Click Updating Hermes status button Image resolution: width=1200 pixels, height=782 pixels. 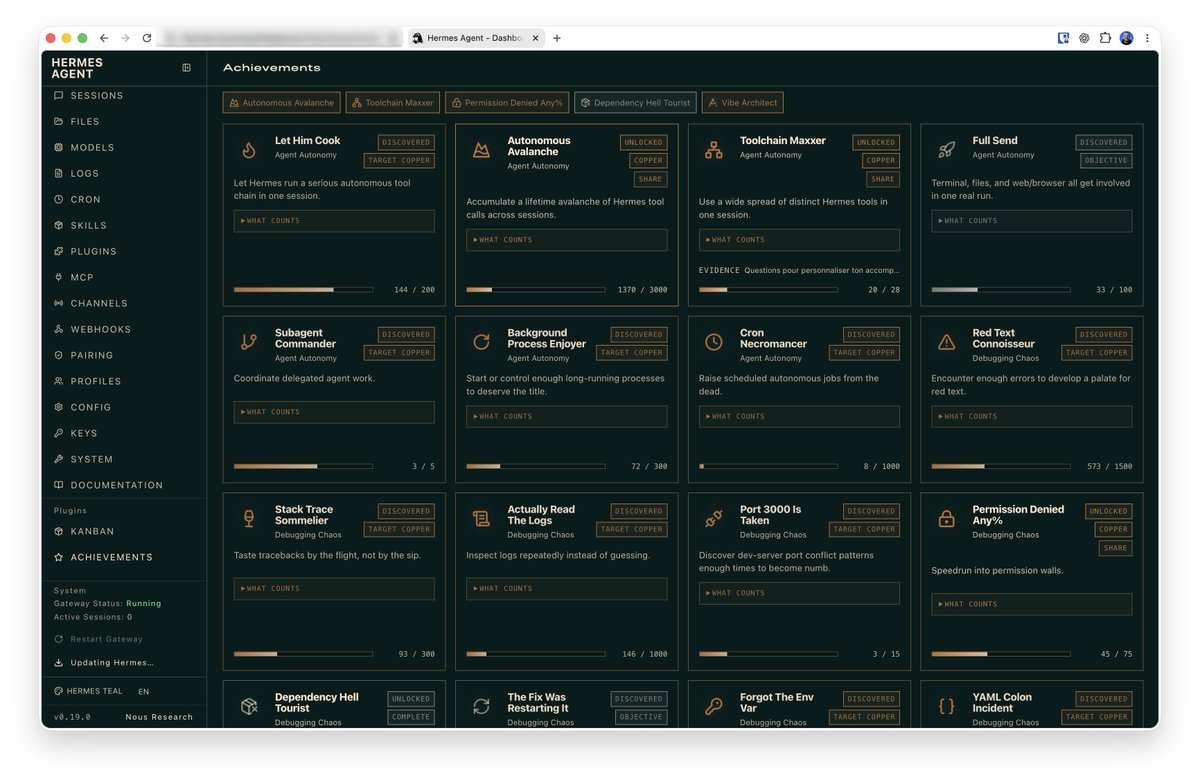pyautogui.click(x=104, y=663)
